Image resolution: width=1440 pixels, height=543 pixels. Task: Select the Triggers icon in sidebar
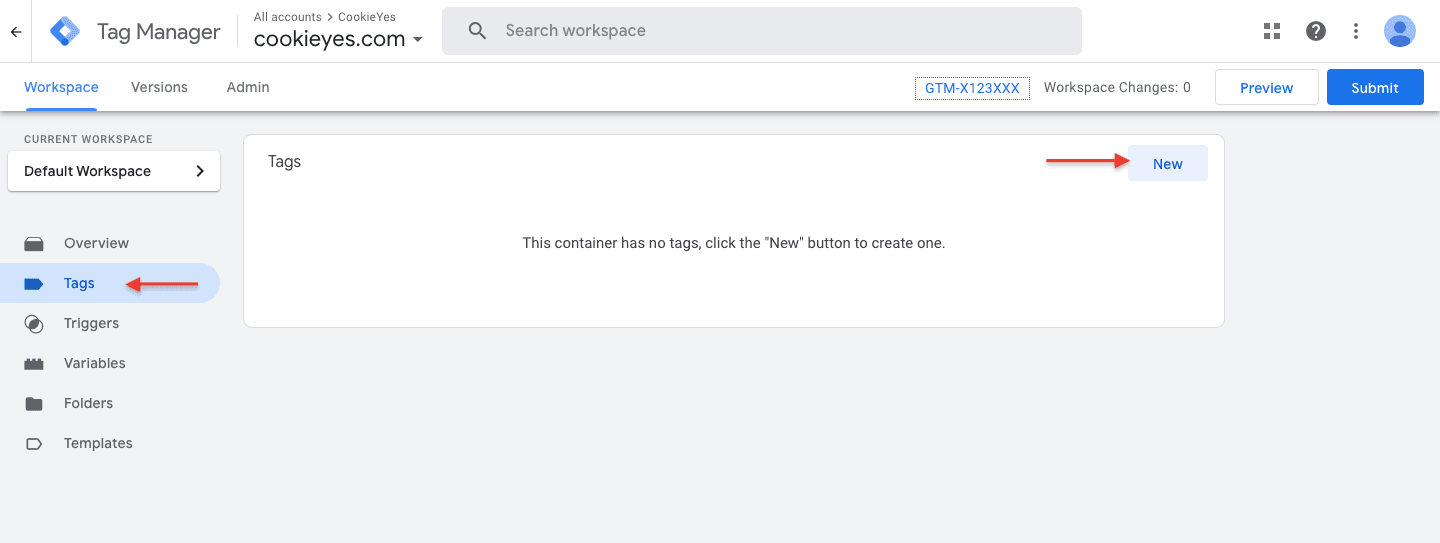pyautogui.click(x=34, y=323)
